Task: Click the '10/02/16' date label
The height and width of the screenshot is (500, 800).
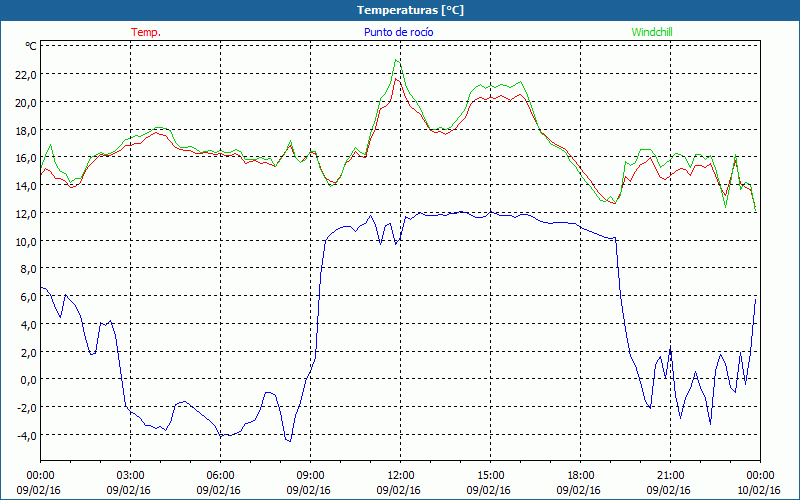Action: [x=759, y=490]
